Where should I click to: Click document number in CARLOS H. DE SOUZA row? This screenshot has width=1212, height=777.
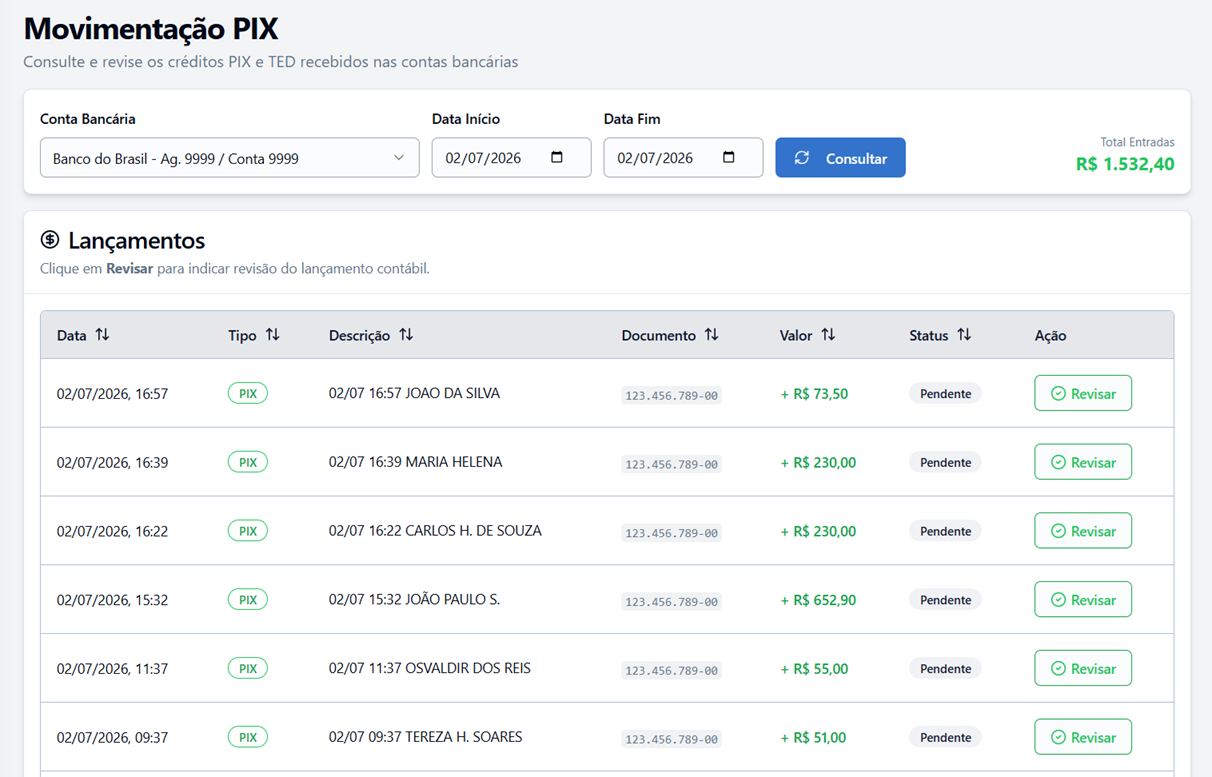coord(671,533)
